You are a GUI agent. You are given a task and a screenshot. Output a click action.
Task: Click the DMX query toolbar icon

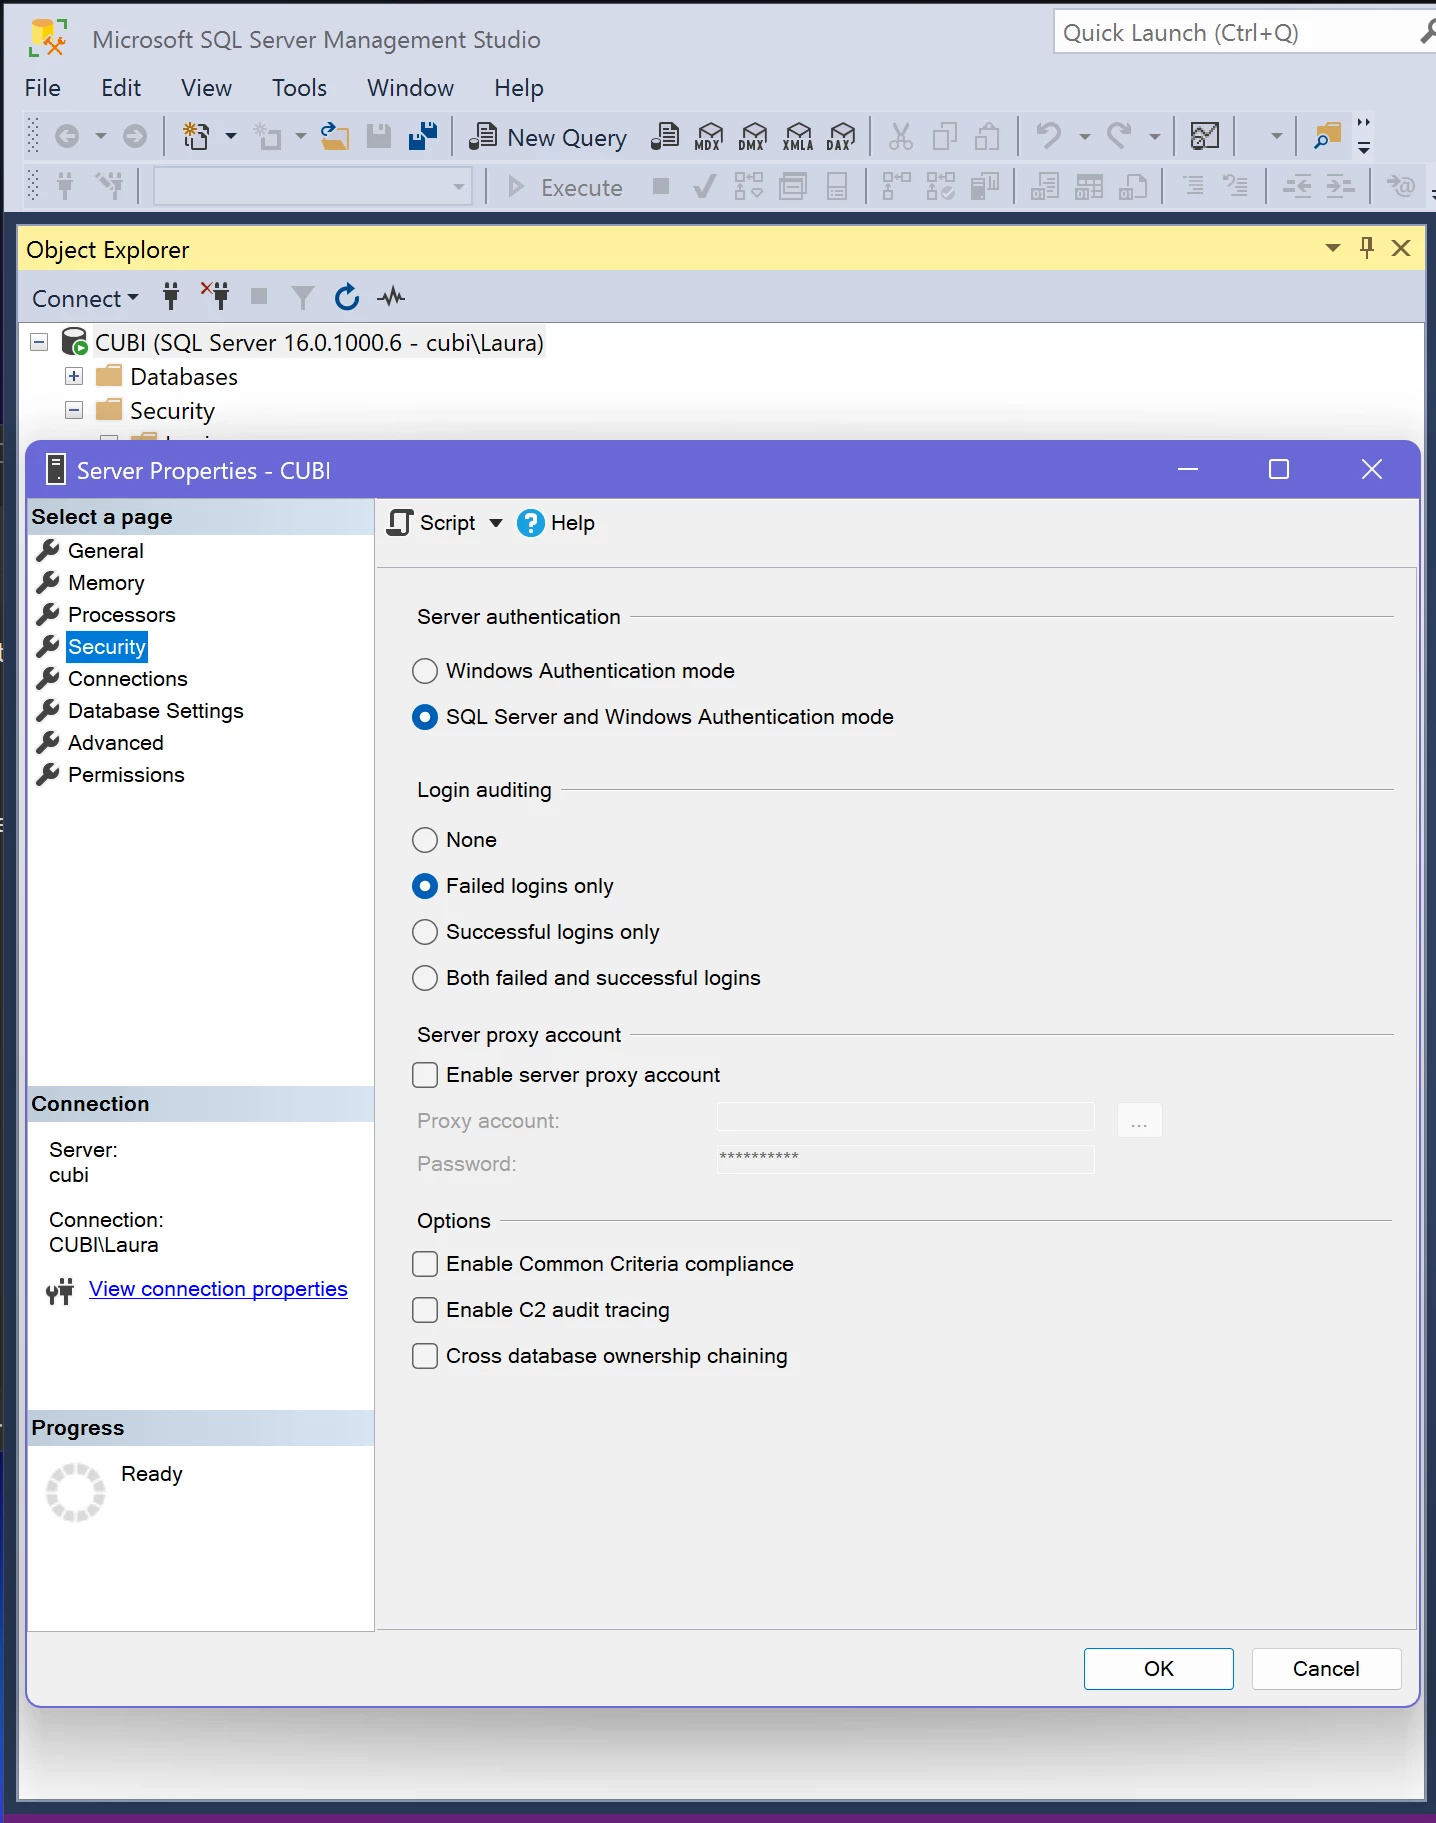tap(753, 136)
